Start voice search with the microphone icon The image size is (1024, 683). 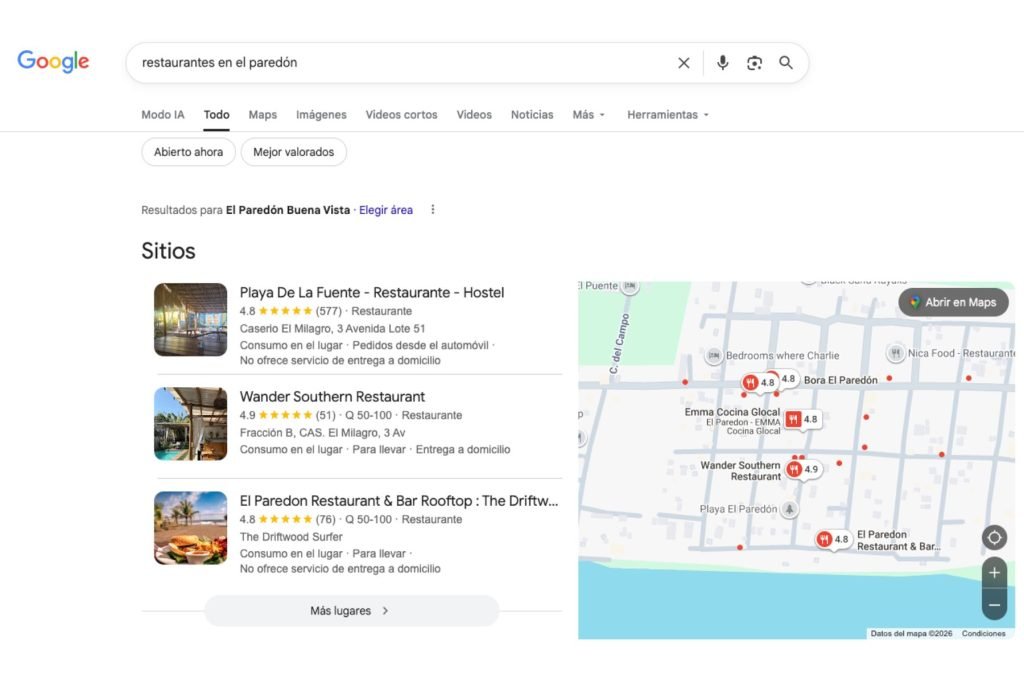pos(722,63)
